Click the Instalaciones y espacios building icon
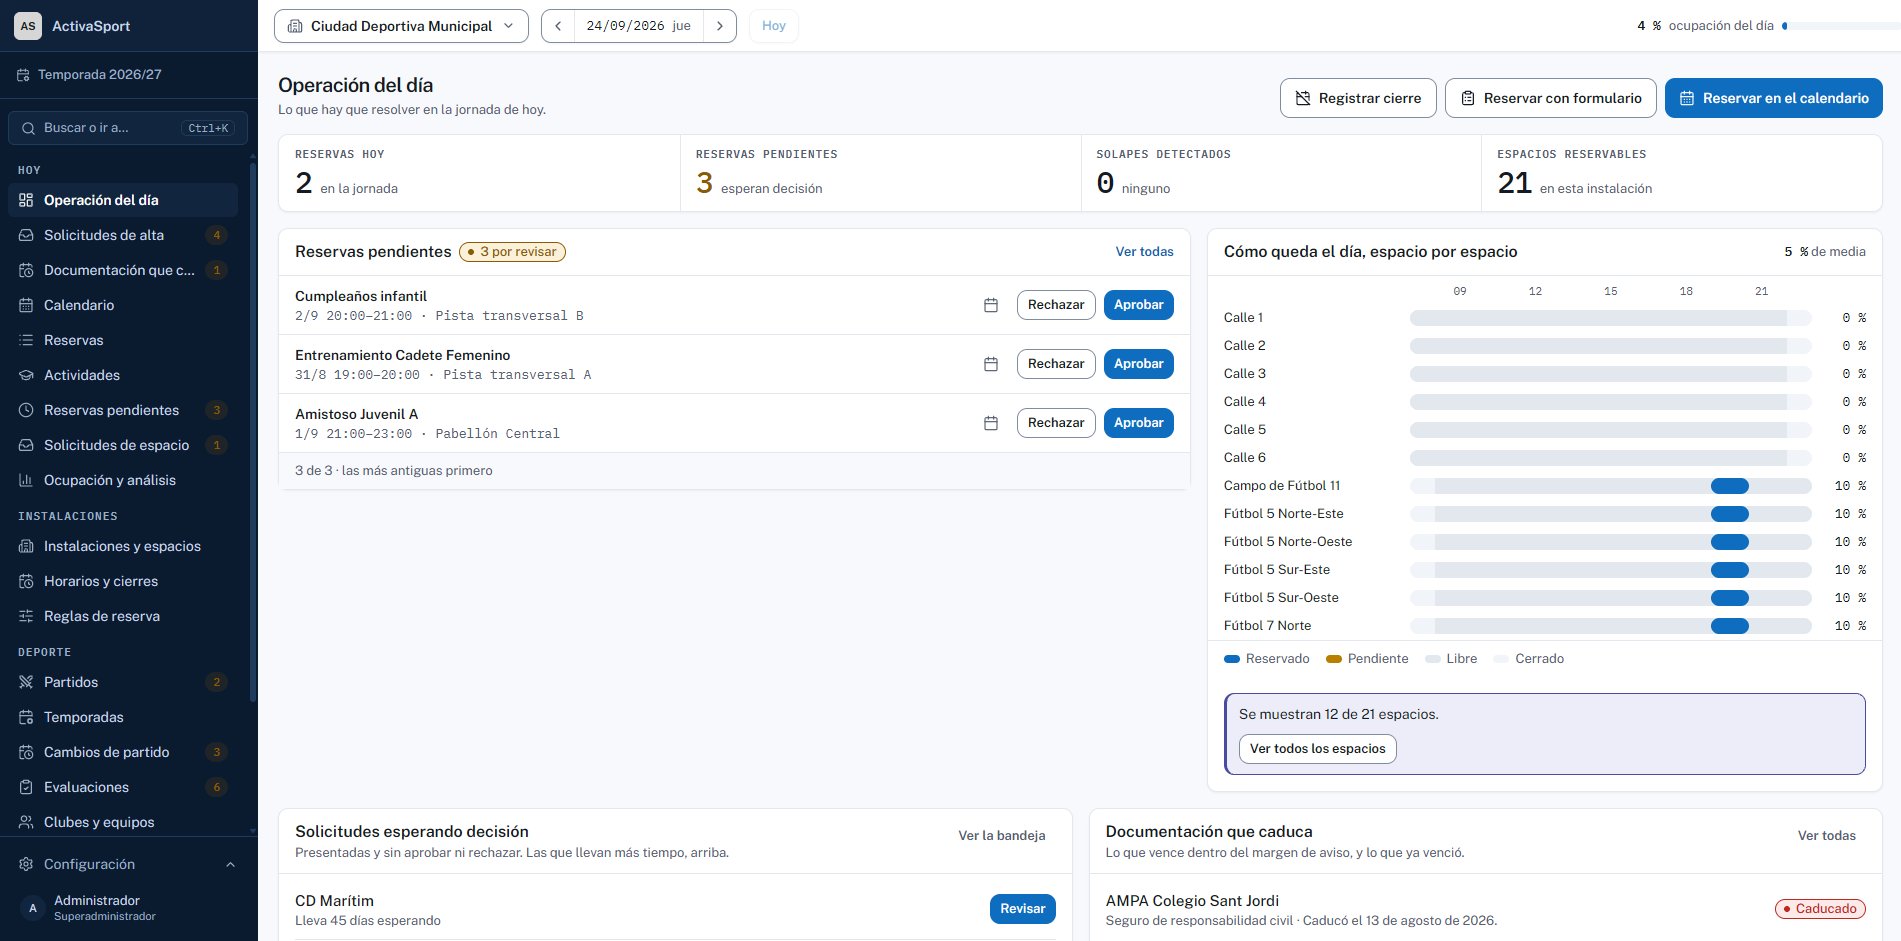Image resolution: width=1901 pixels, height=941 pixels. (x=26, y=546)
